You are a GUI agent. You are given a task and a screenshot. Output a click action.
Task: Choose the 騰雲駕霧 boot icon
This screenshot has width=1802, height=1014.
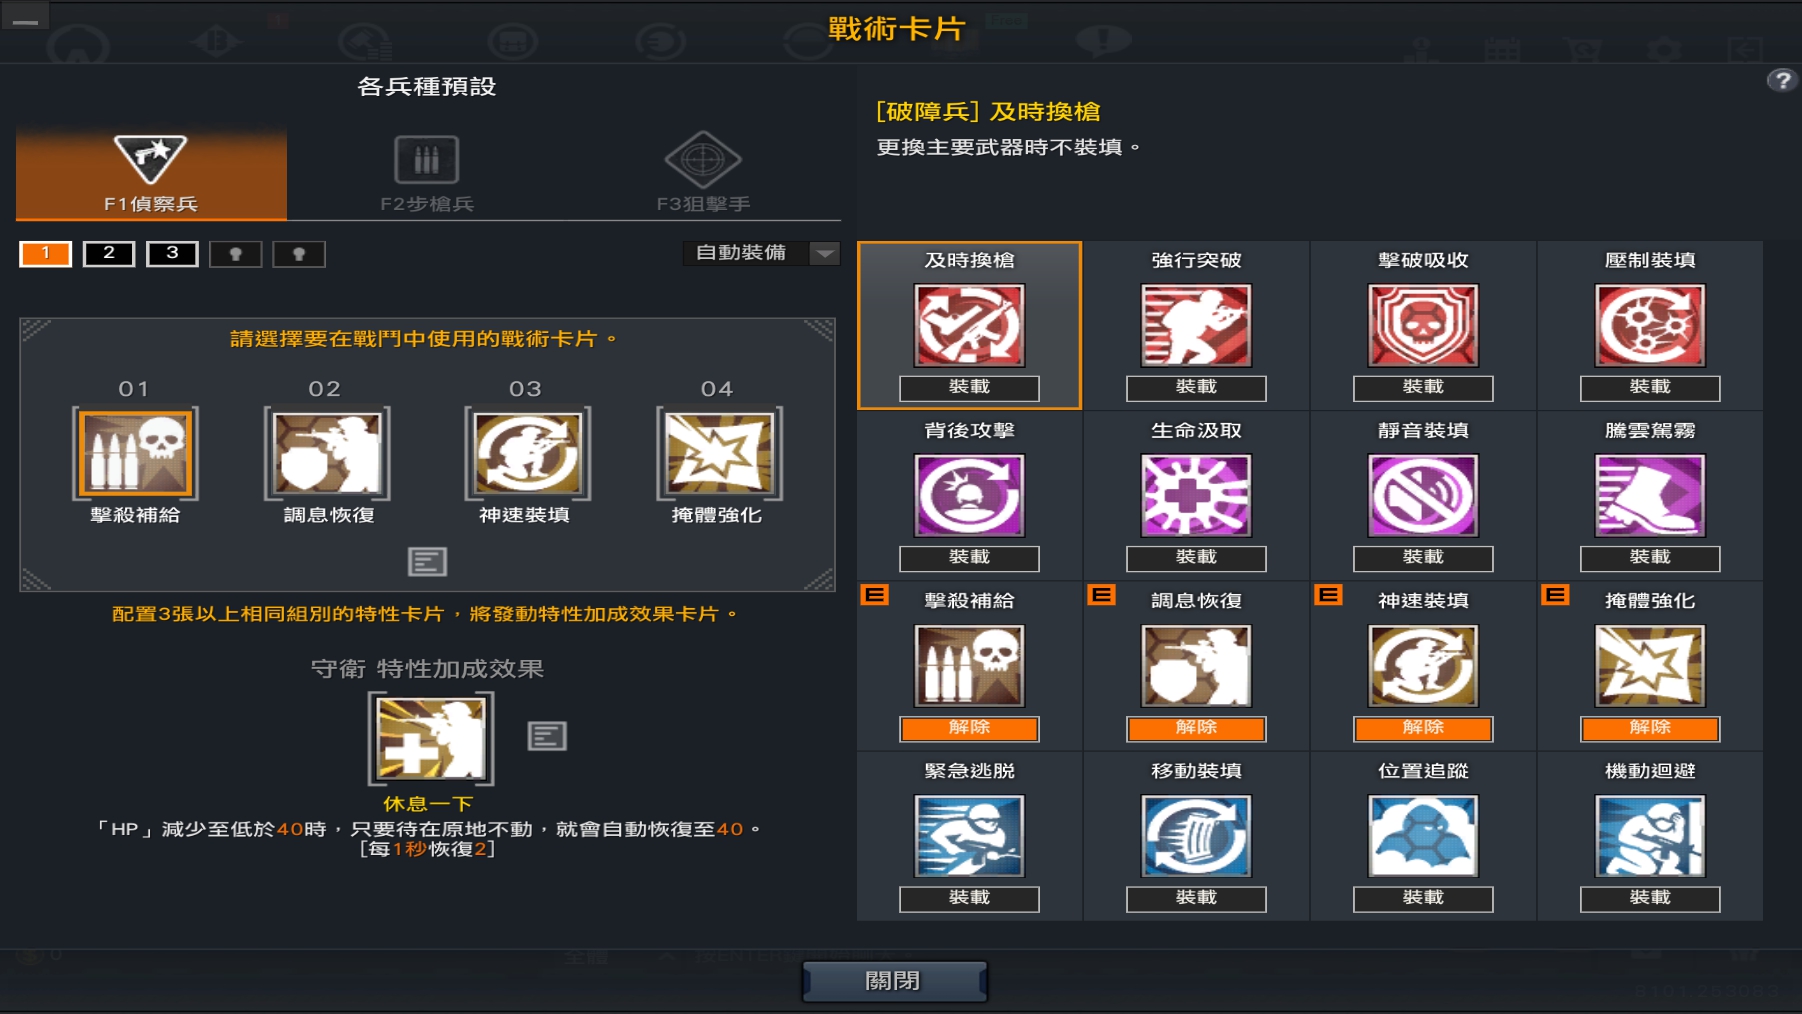point(1650,495)
